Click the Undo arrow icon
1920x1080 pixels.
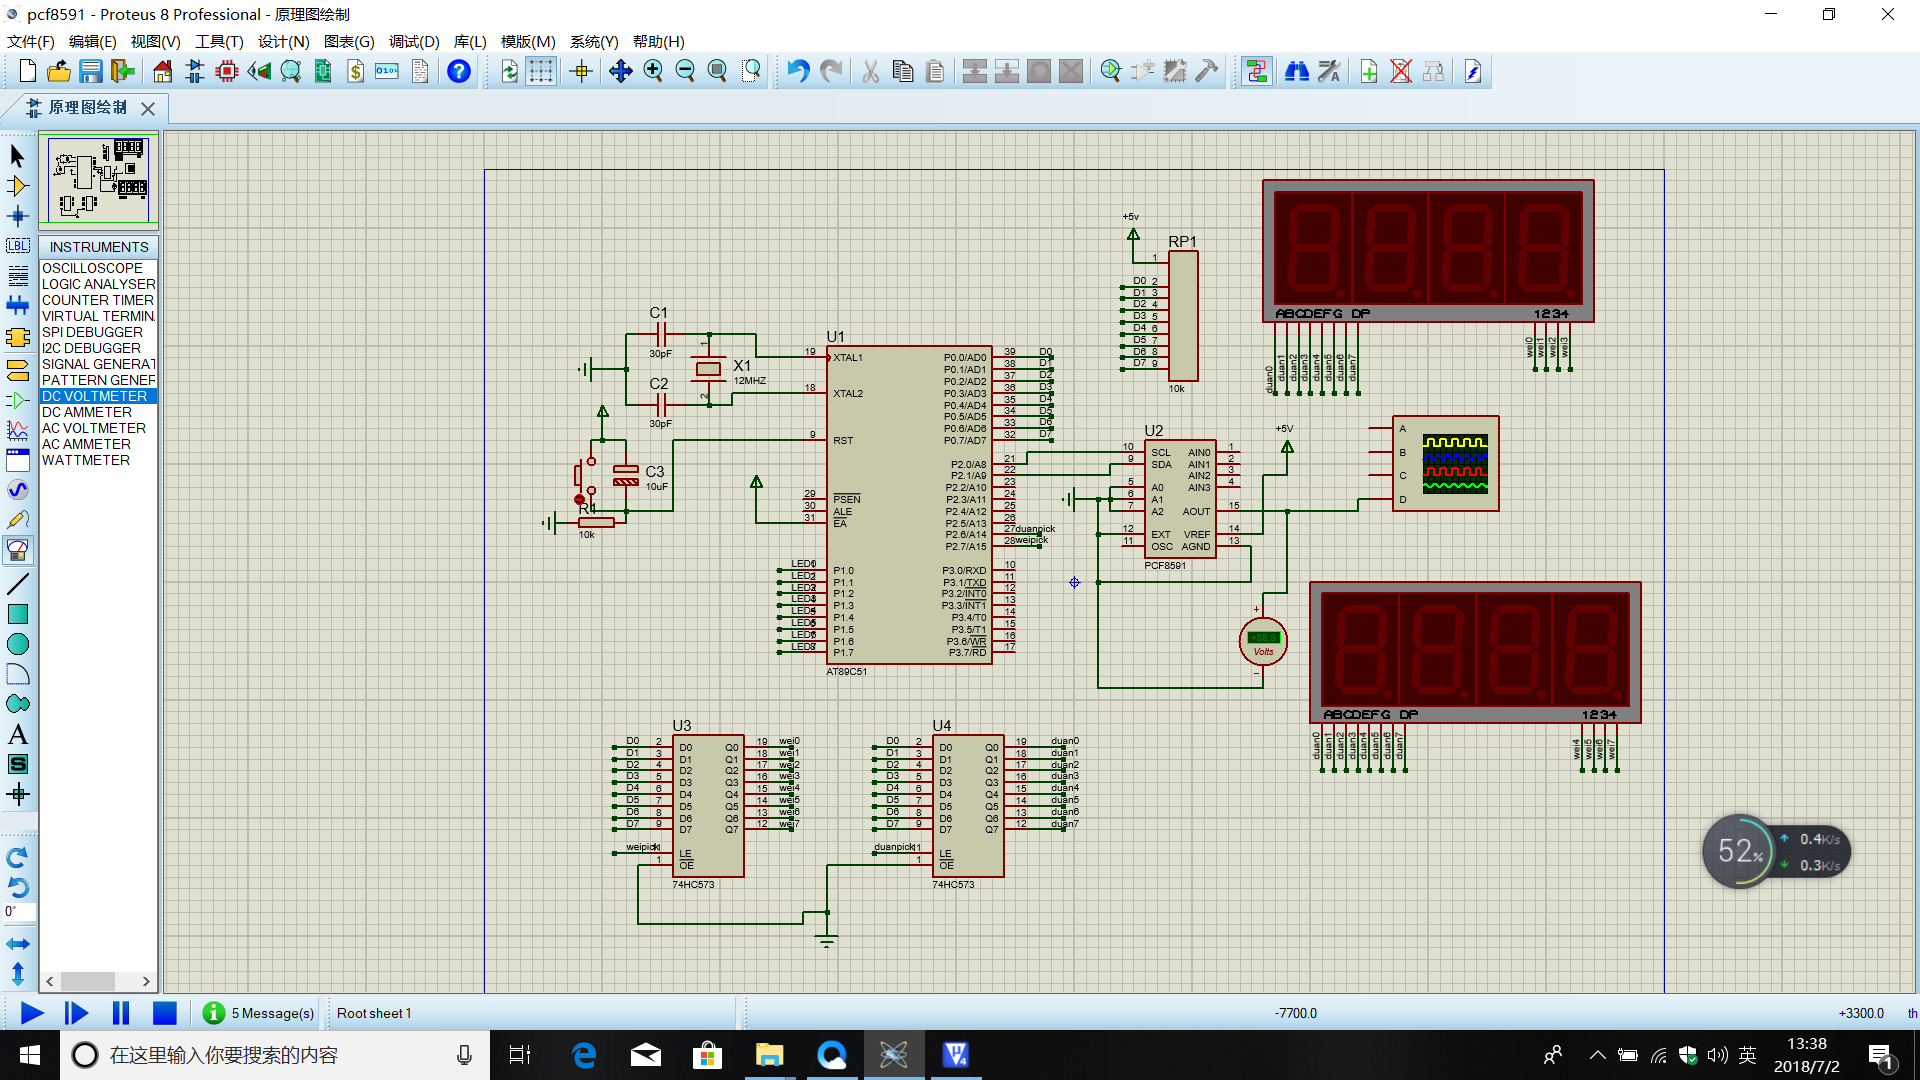coord(798,71)
